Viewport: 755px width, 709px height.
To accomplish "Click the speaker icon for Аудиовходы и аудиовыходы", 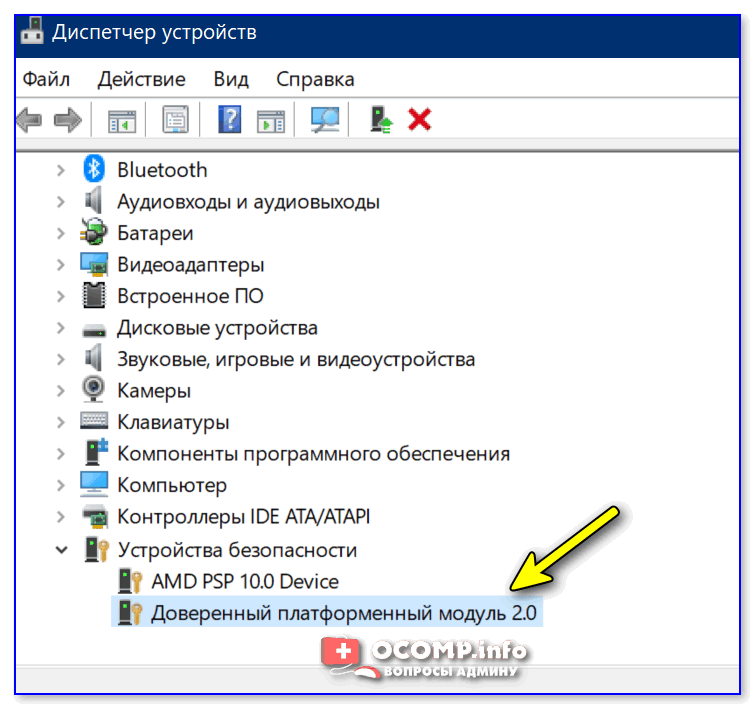I will coord(94,201).
